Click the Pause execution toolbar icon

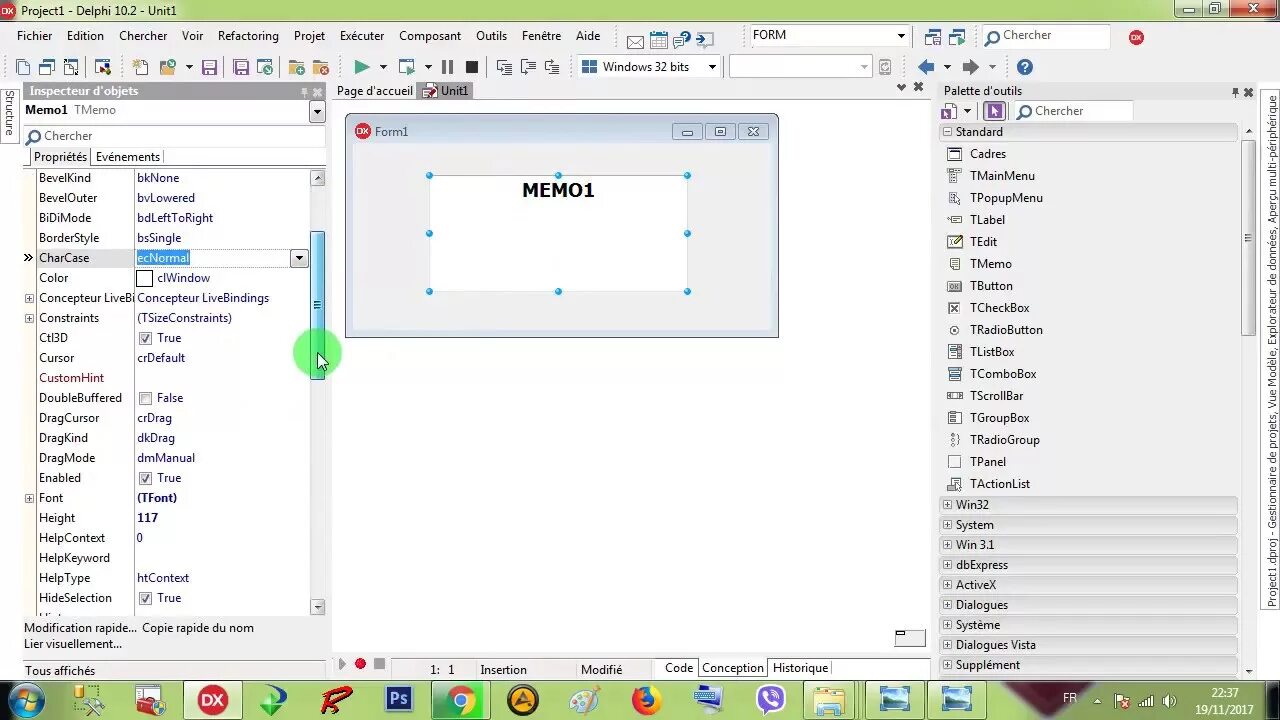pyautogui.click(x=447, y=67)
